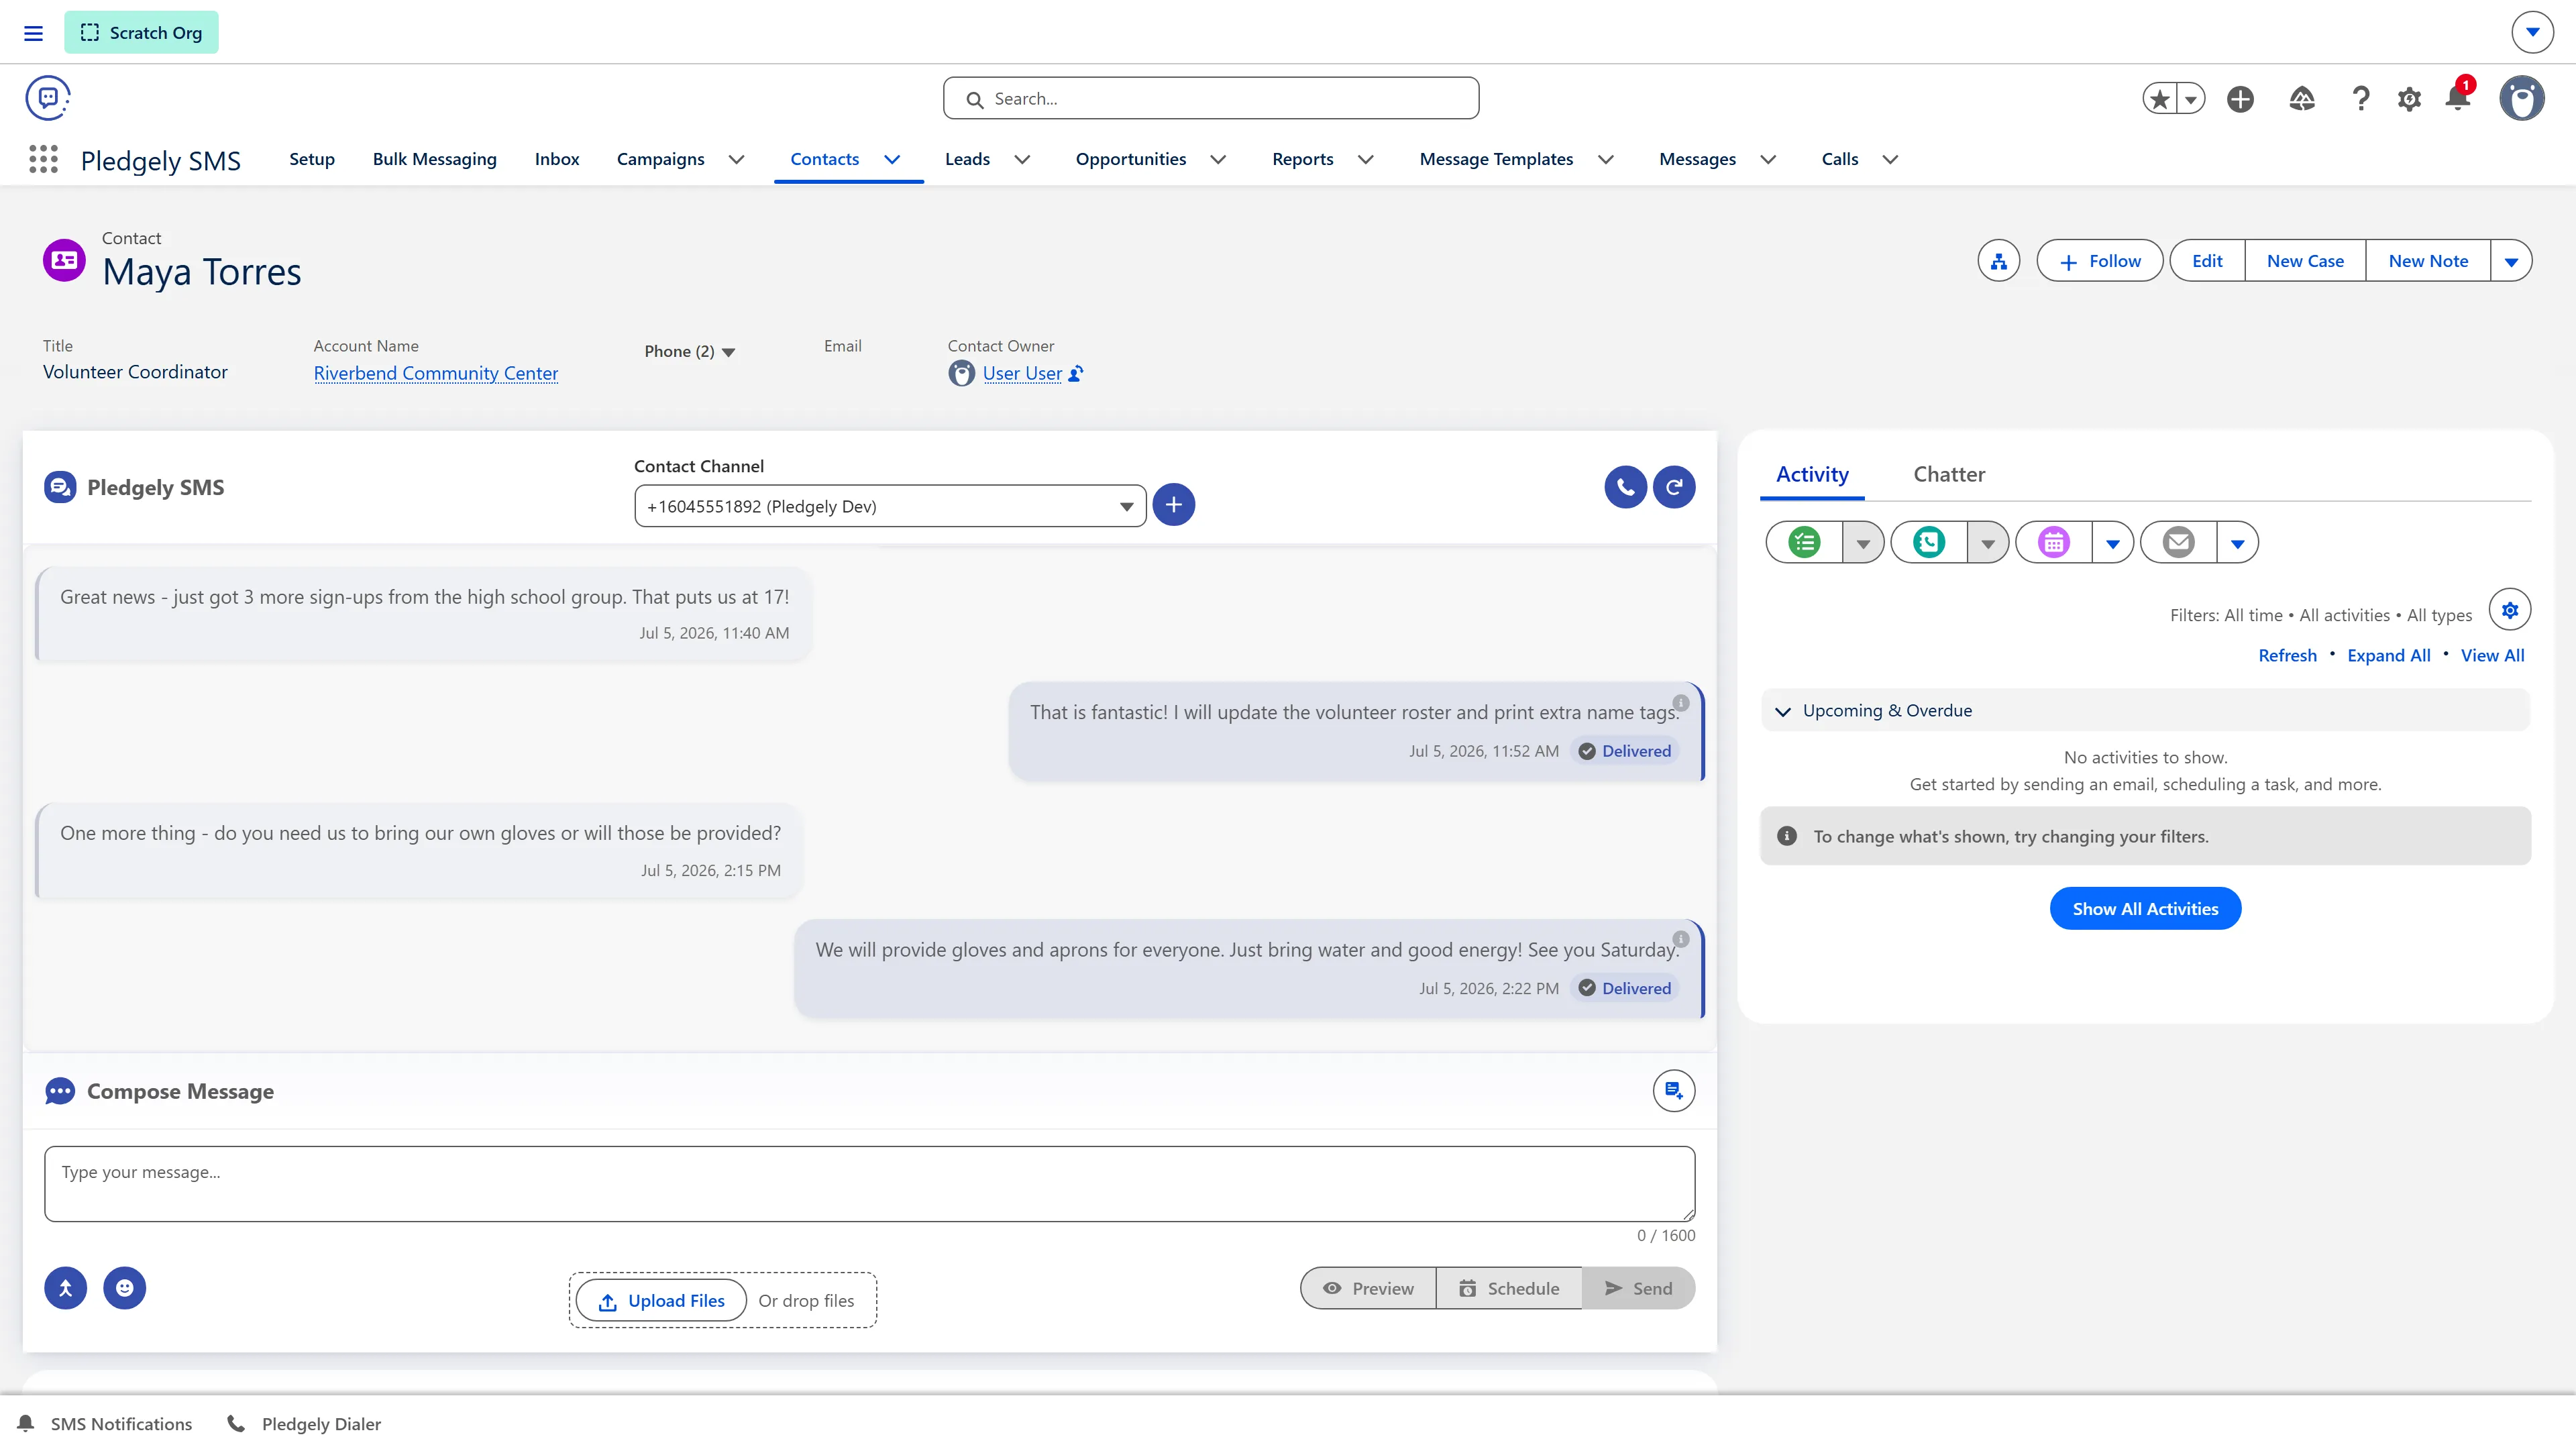Viewport: 2576px width, 1449px height.
Task: Open the user profile avatar
Action: 2522,99
